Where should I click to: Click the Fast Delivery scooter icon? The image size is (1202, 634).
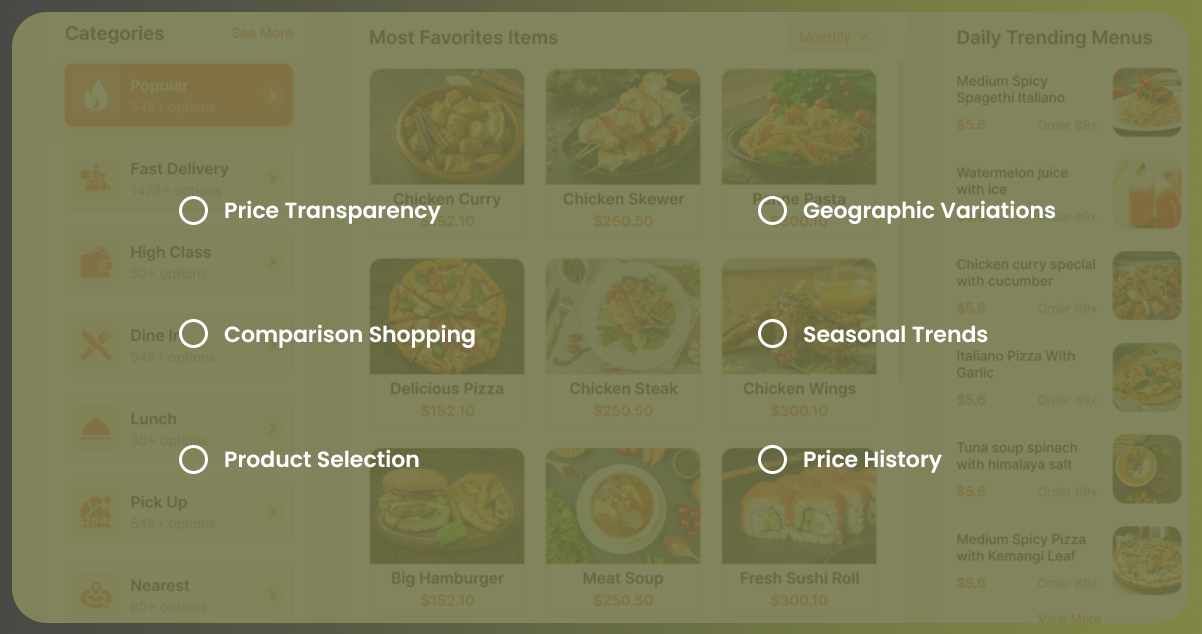click(x=97, y=179)
